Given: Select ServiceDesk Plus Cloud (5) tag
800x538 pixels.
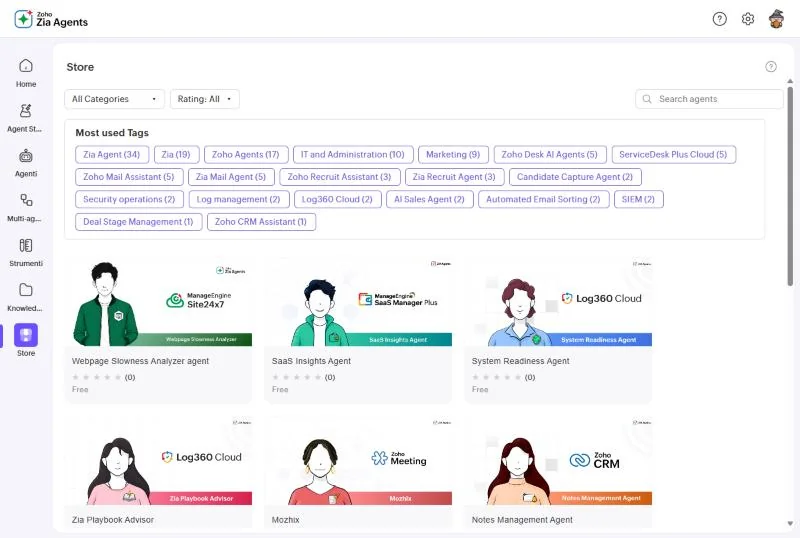Looking at the screenshot, I should click(673, 155).
